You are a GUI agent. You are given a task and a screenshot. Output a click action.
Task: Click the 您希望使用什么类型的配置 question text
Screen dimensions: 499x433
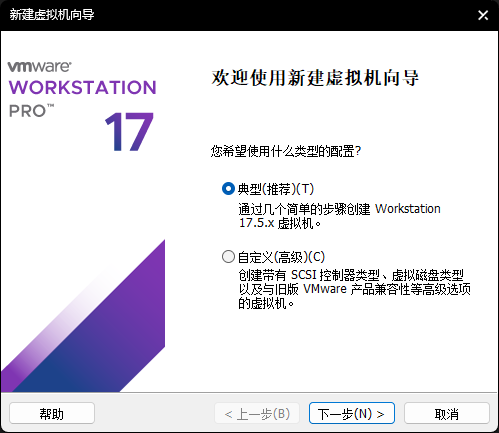click(286, 151)
